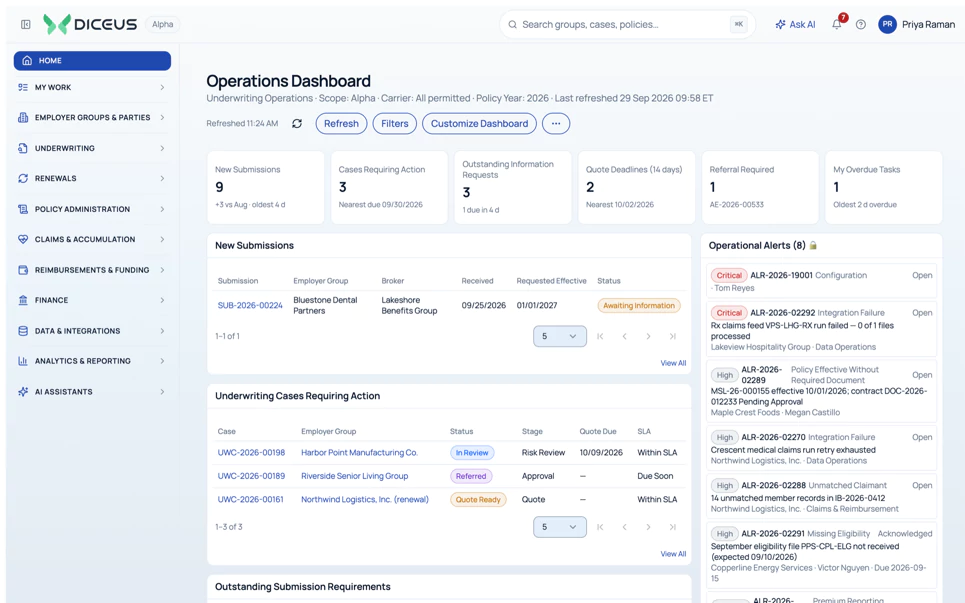This screenshot has height=603, width=965.
Task: Click the AI Assistants sparkle icon
Action: tap(23, 392)
